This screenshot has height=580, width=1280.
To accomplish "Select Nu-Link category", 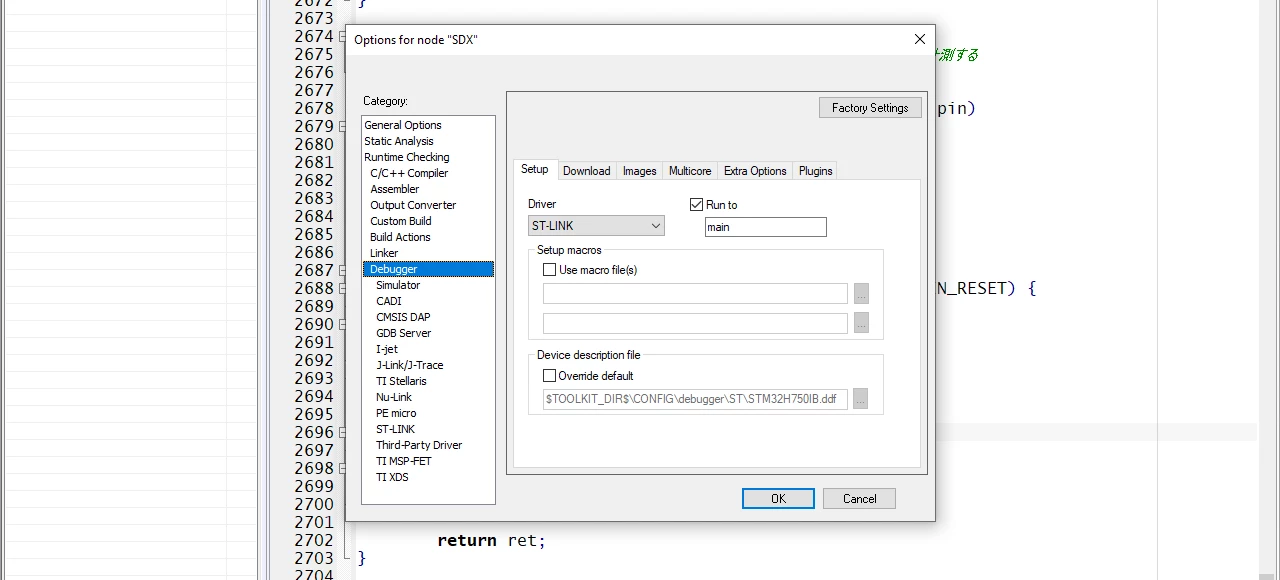I will tap(394, 397).
